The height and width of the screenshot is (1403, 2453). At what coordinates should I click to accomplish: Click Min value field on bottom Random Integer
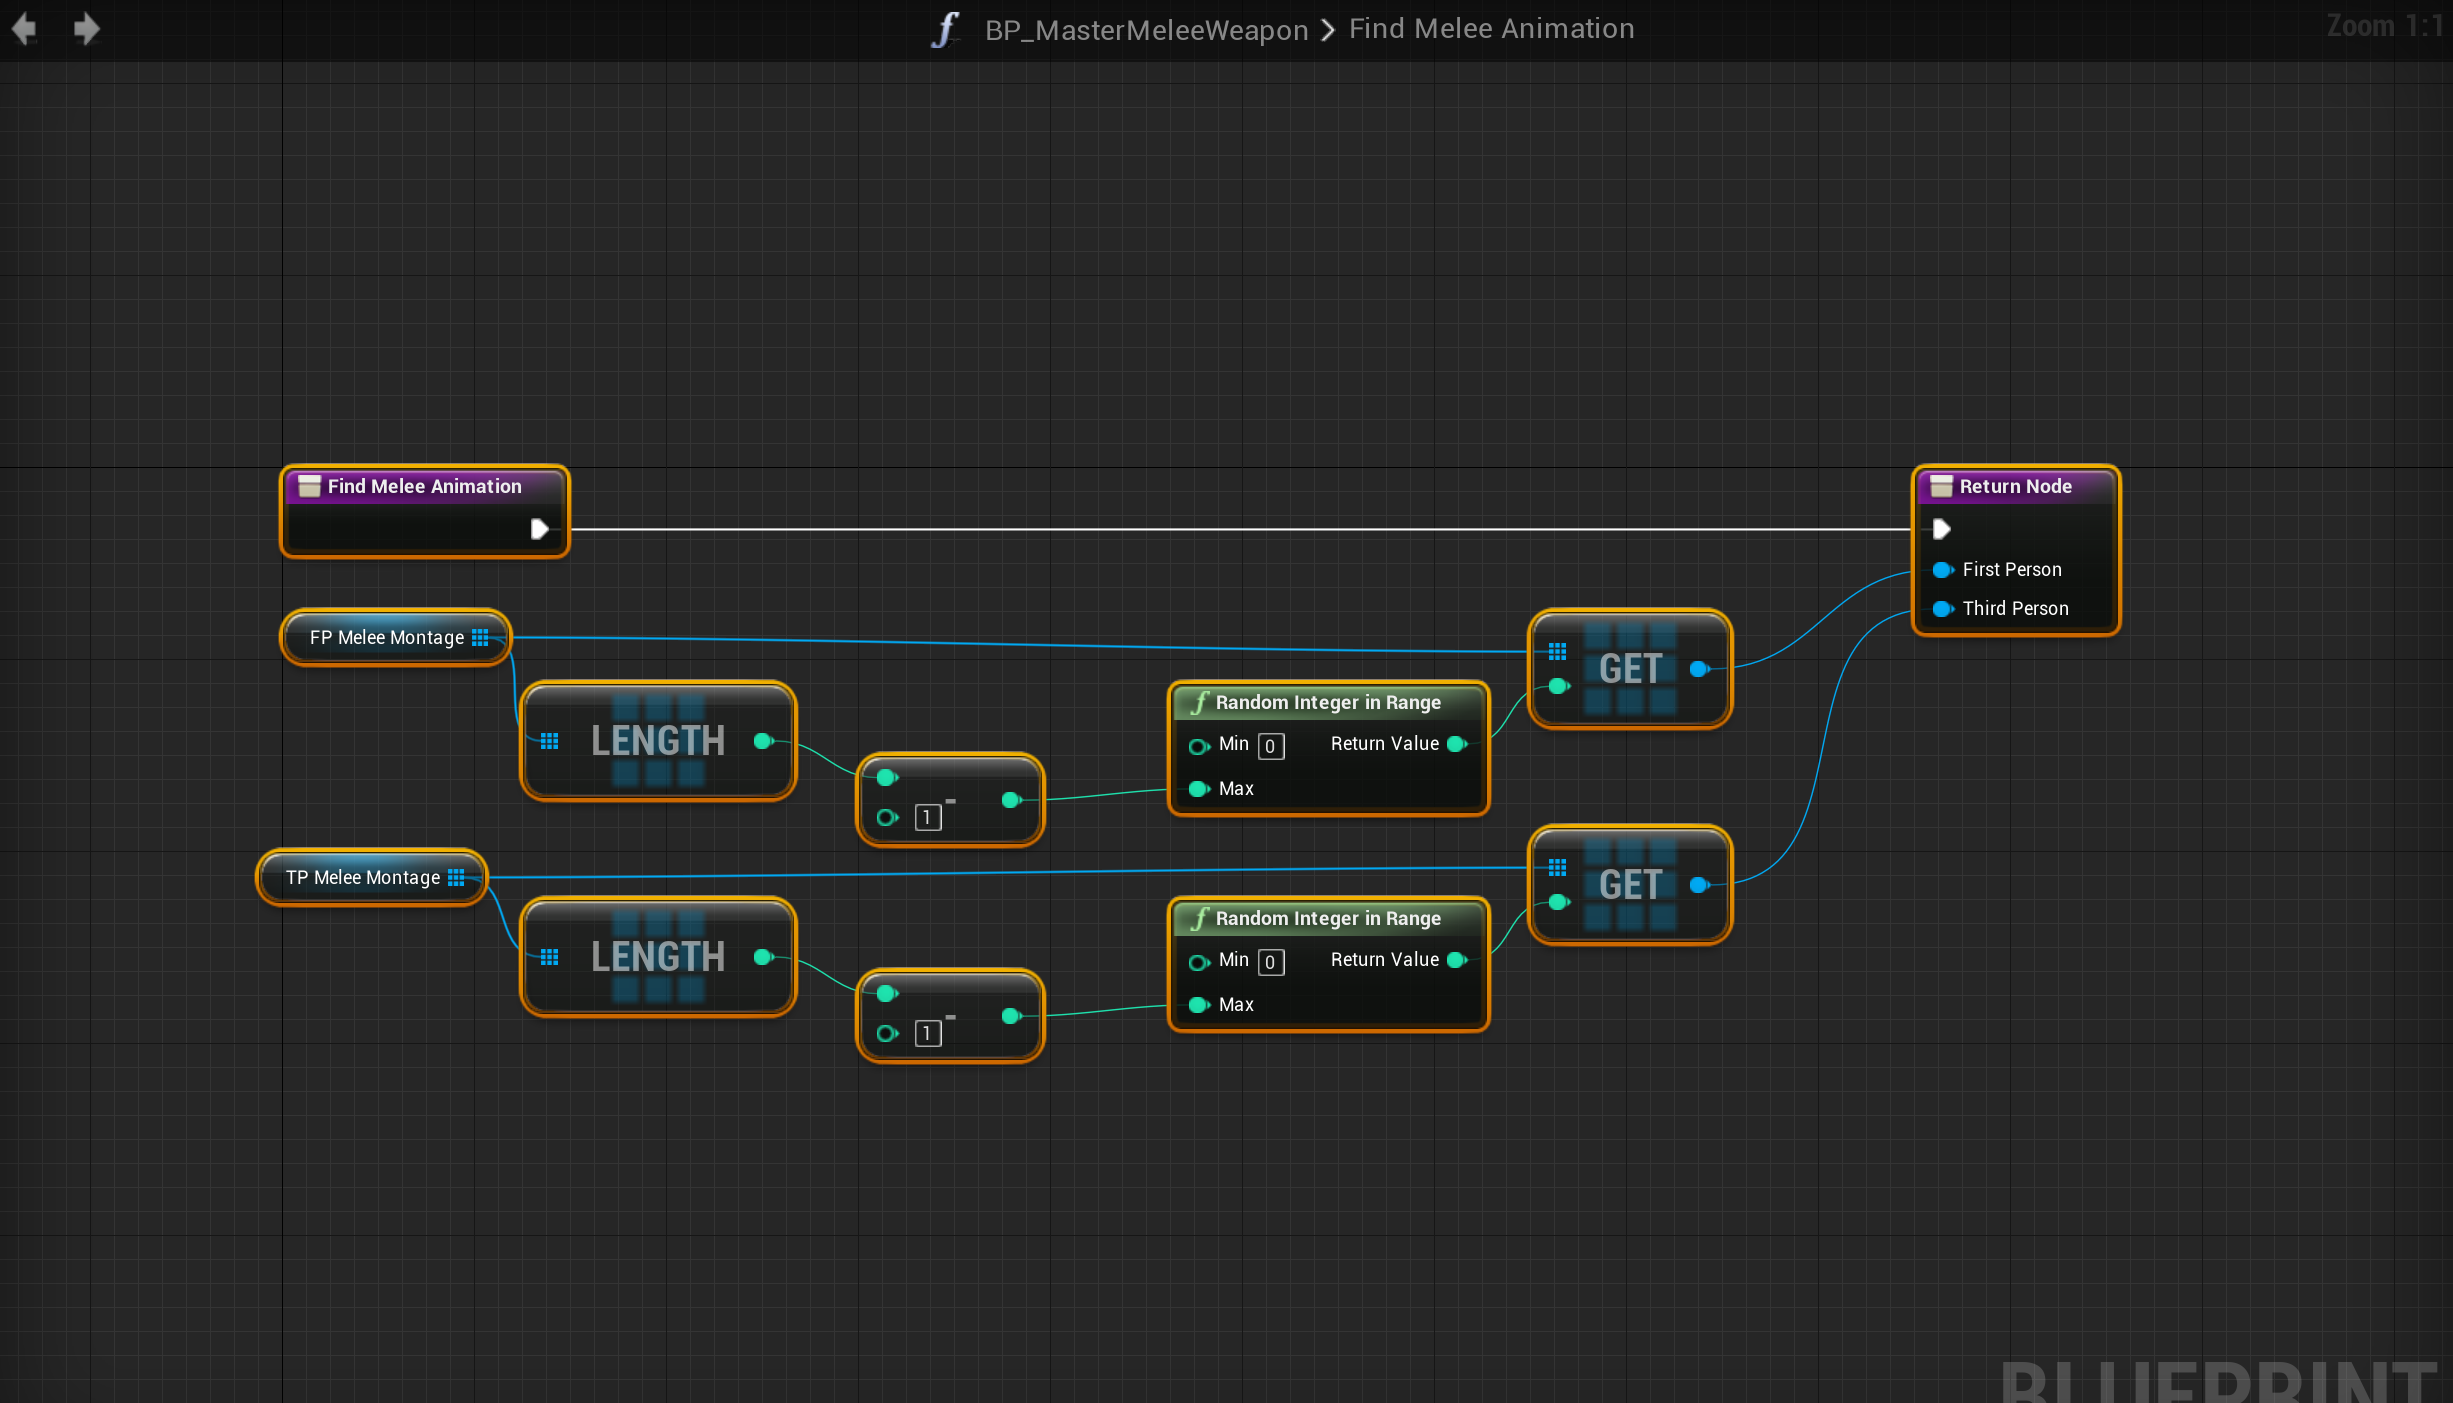[x=1270, y=962]
